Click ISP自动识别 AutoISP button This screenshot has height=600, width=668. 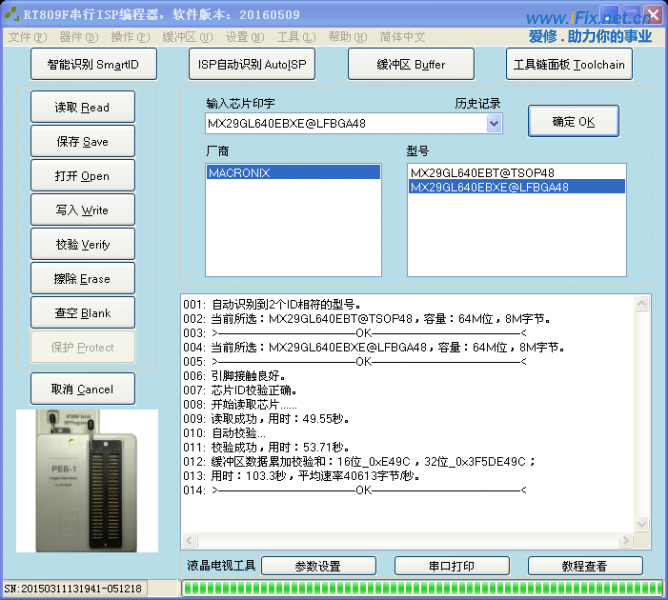251,65
